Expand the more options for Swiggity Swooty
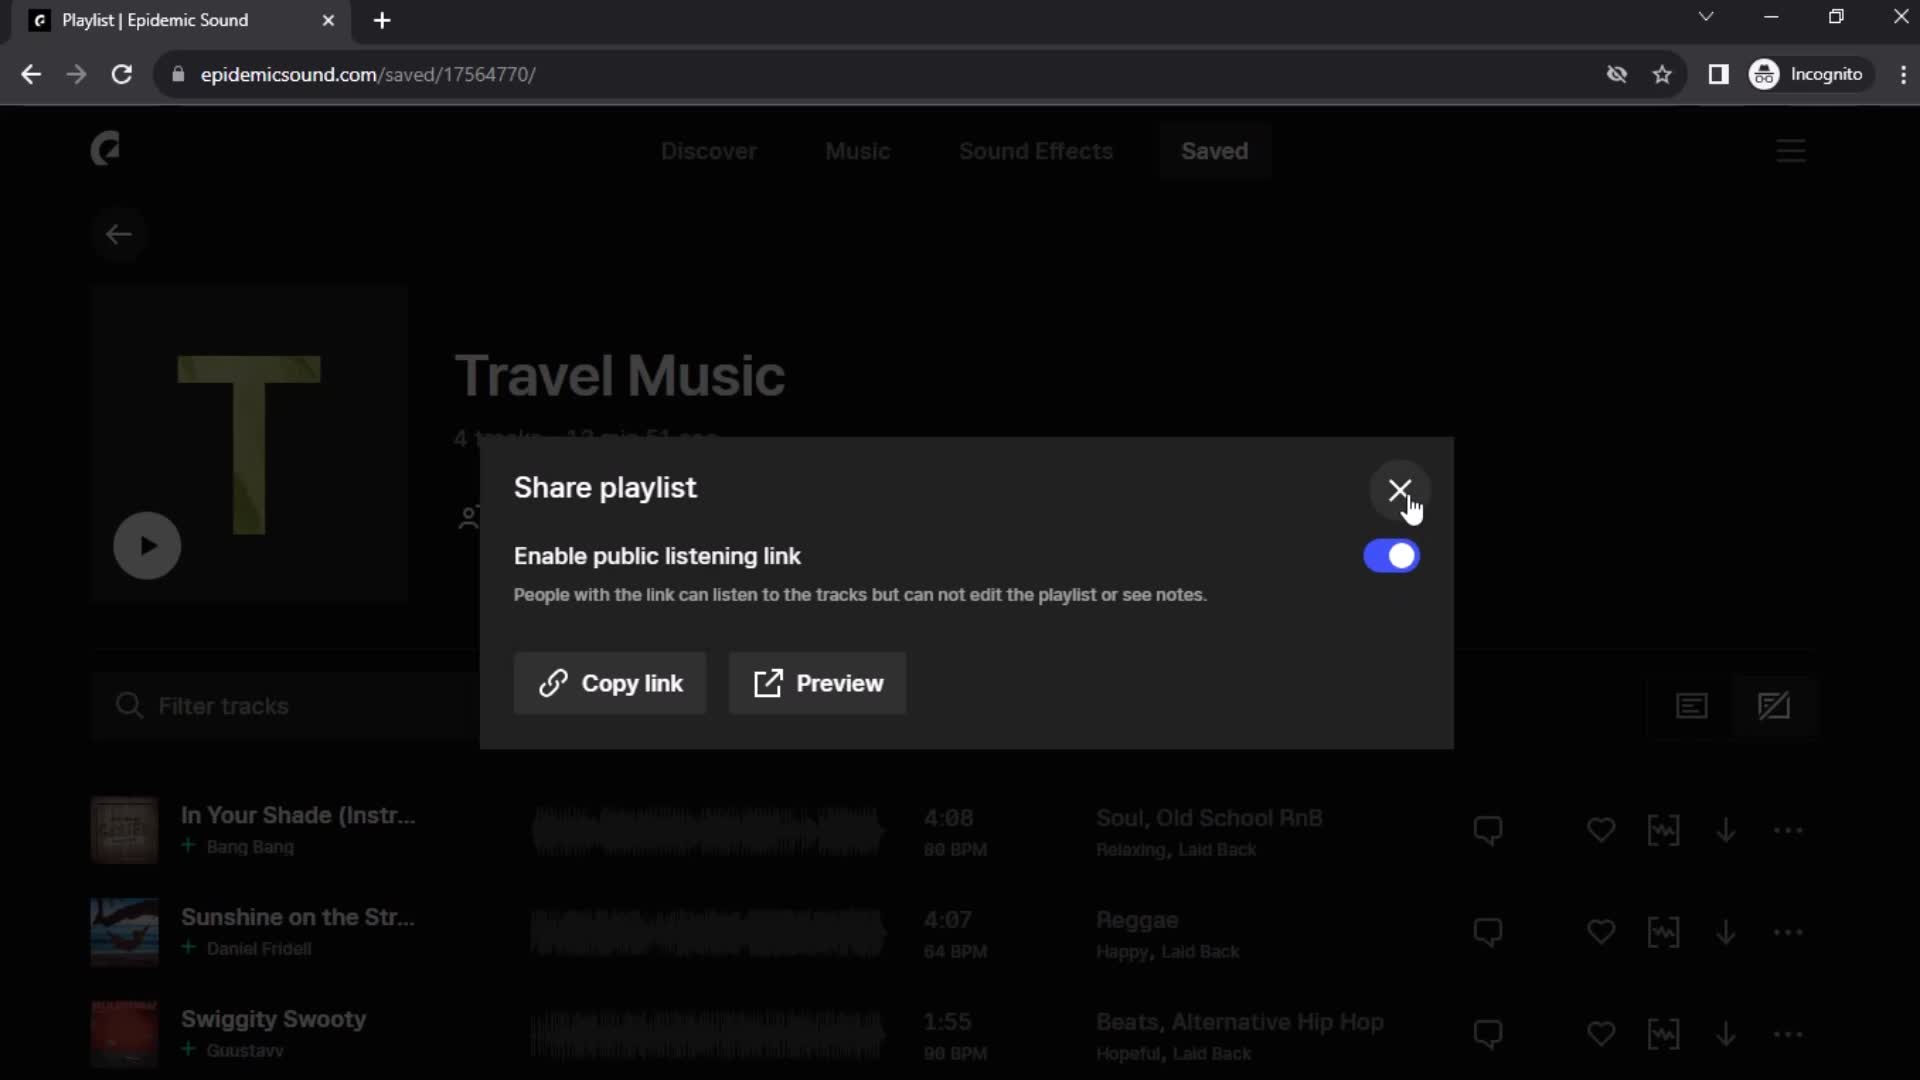 point(1789,1034)
